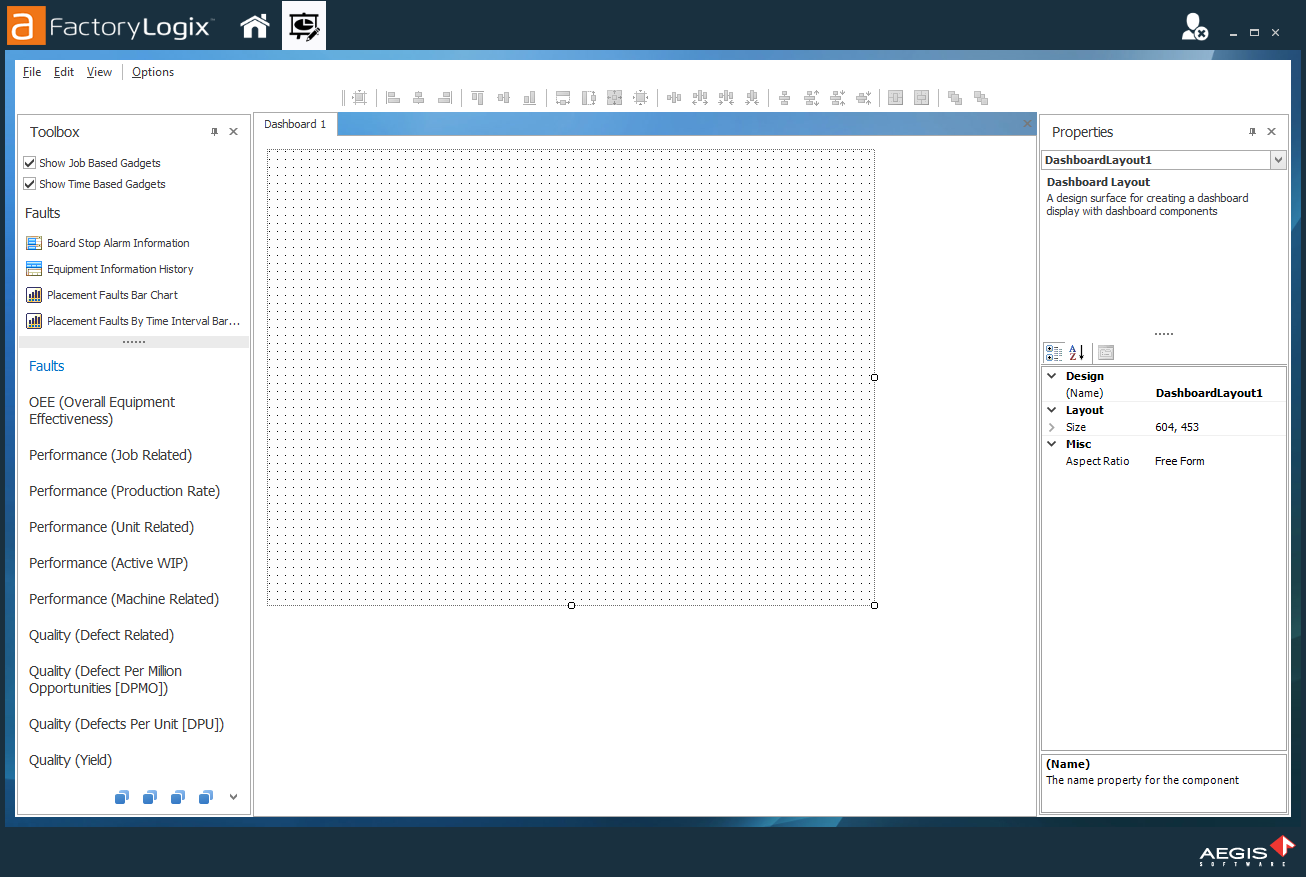Switch Properties panel to alphabetical sorting

[x=1077, y=352]
